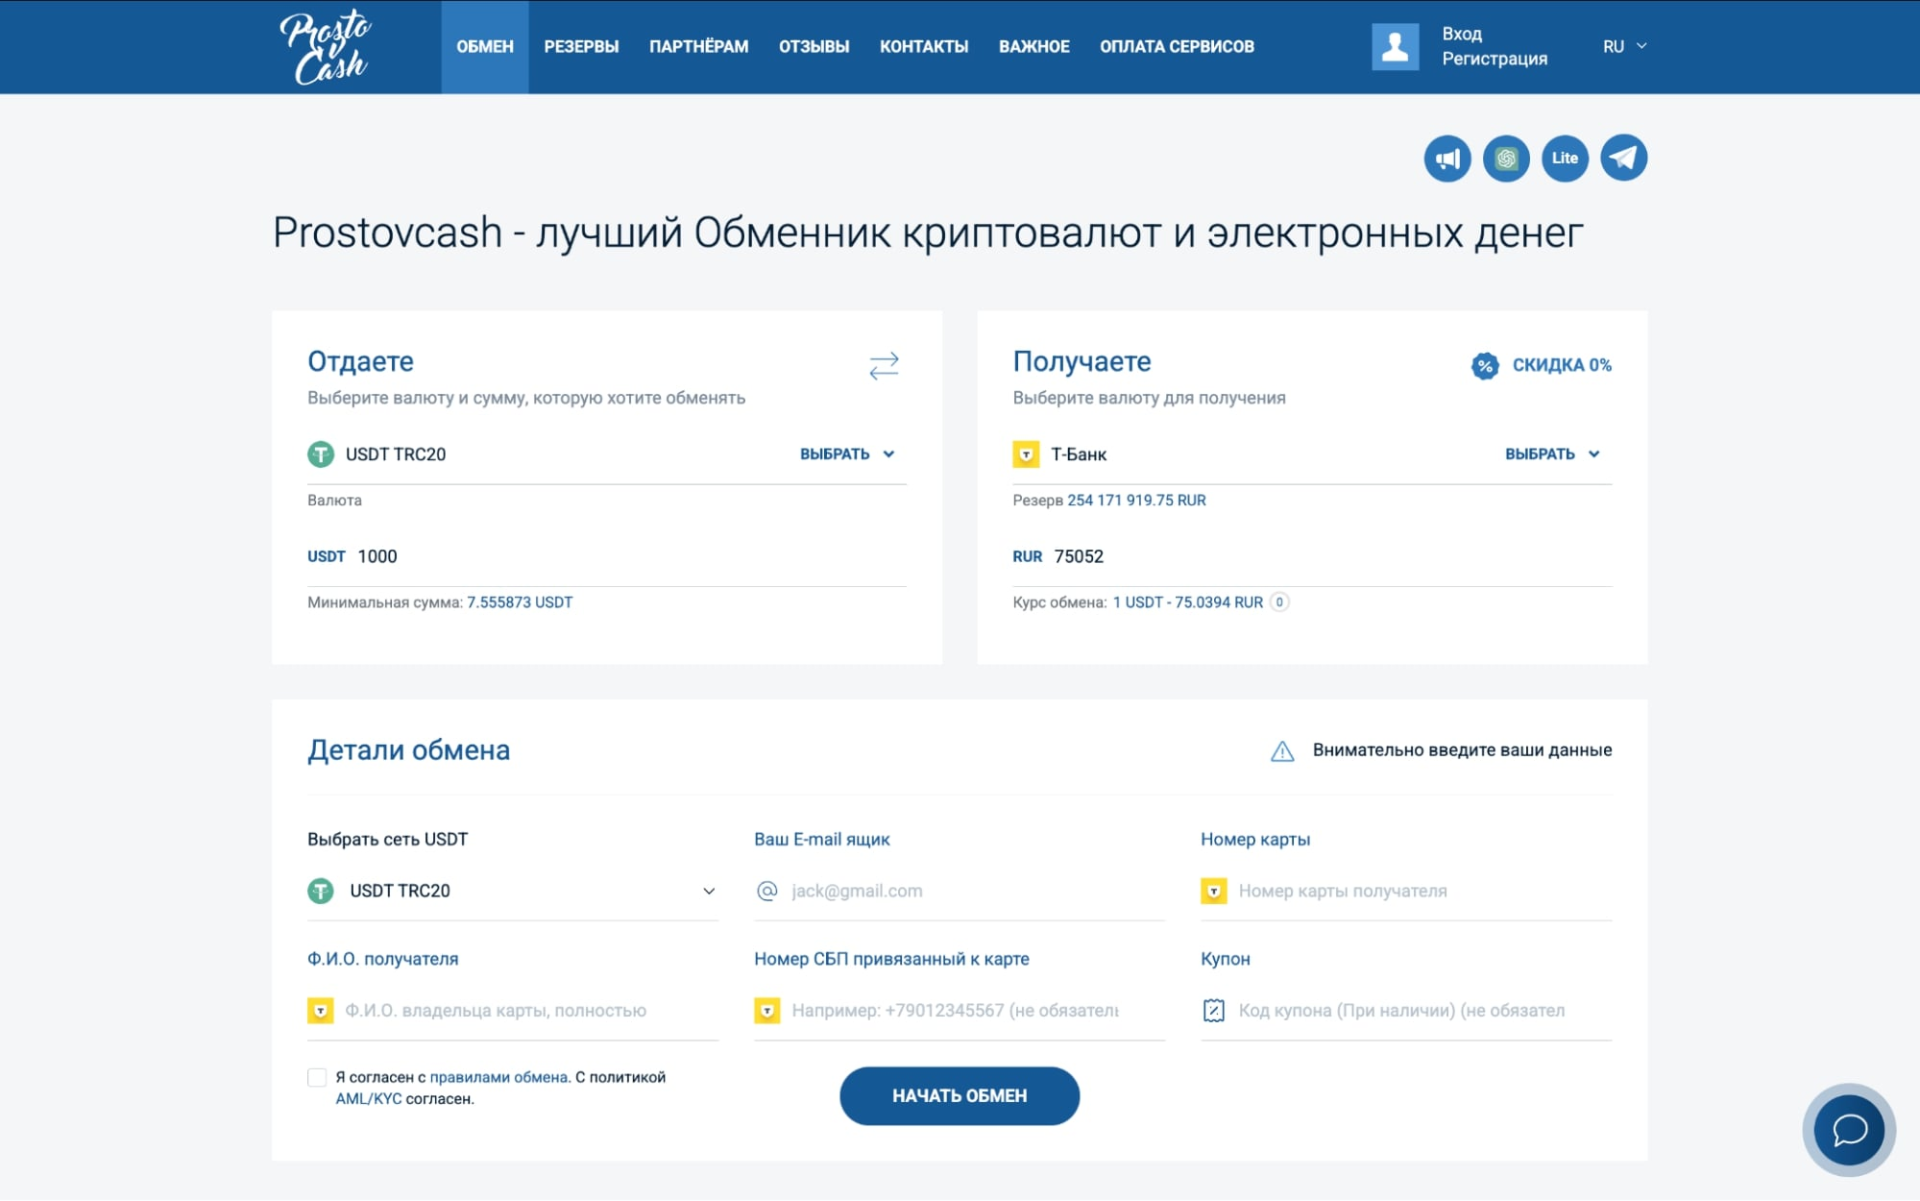
Task: Switch to the РЕЗЕРВЫ tab
Action: point(582,46)
